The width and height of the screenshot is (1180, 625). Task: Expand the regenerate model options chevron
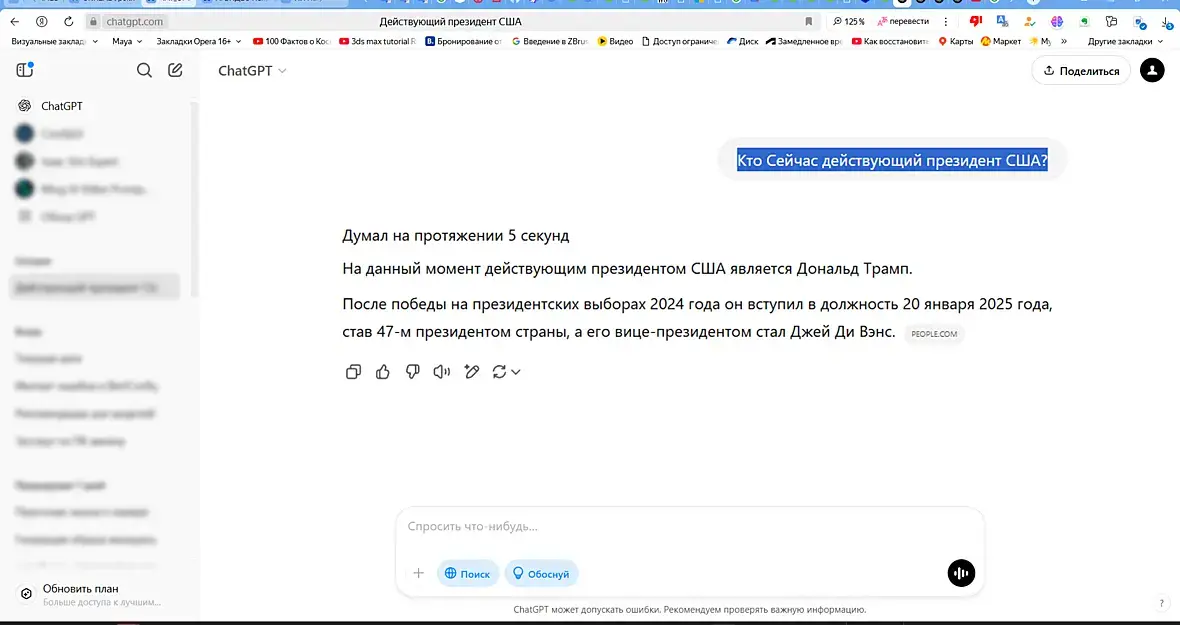[516, 372]
